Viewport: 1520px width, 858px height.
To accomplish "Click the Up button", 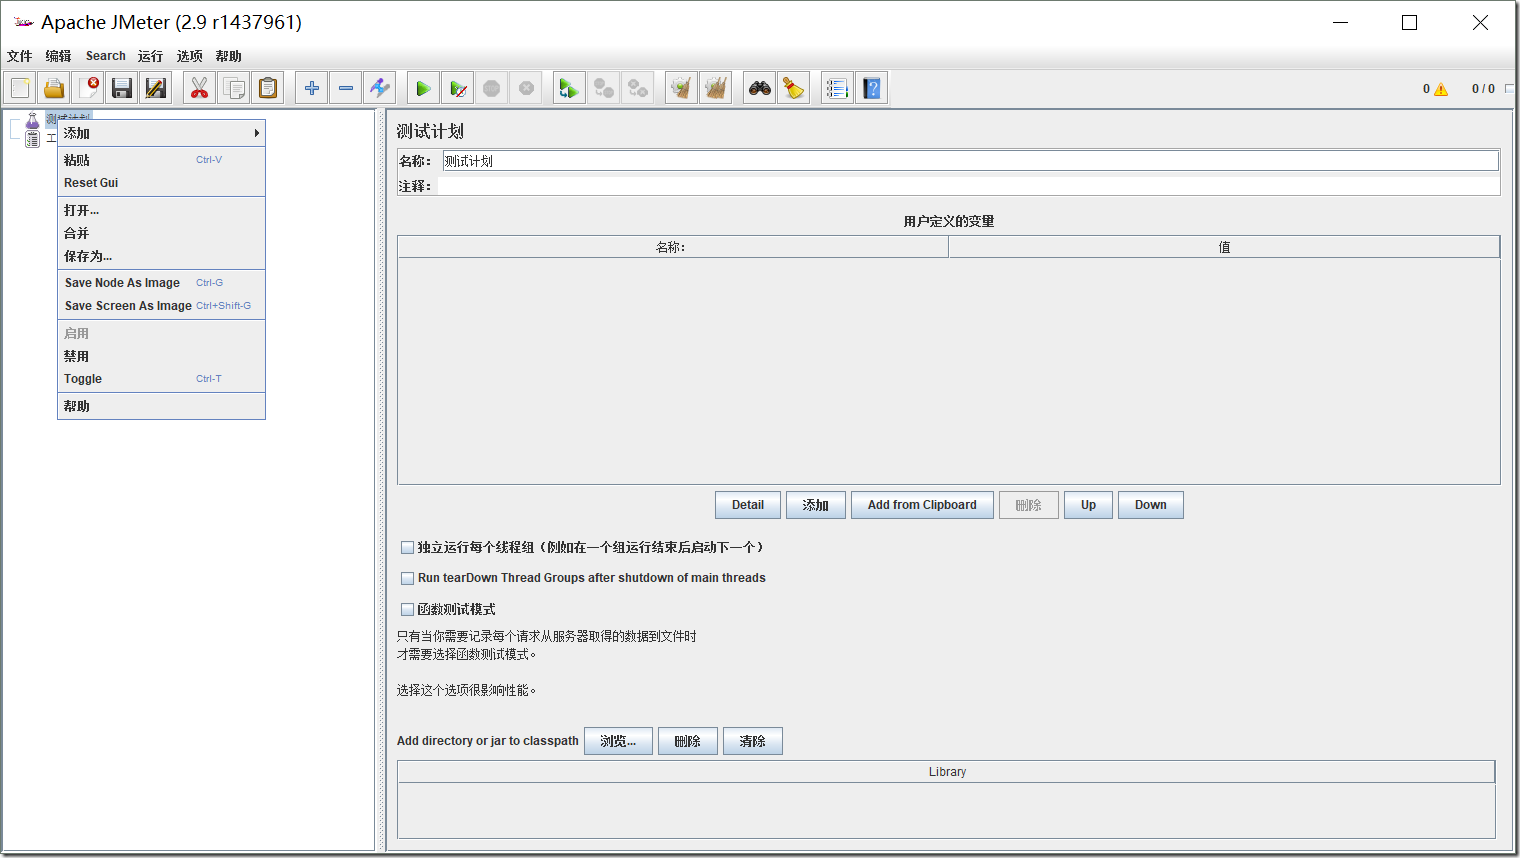I will [1088, 505].
